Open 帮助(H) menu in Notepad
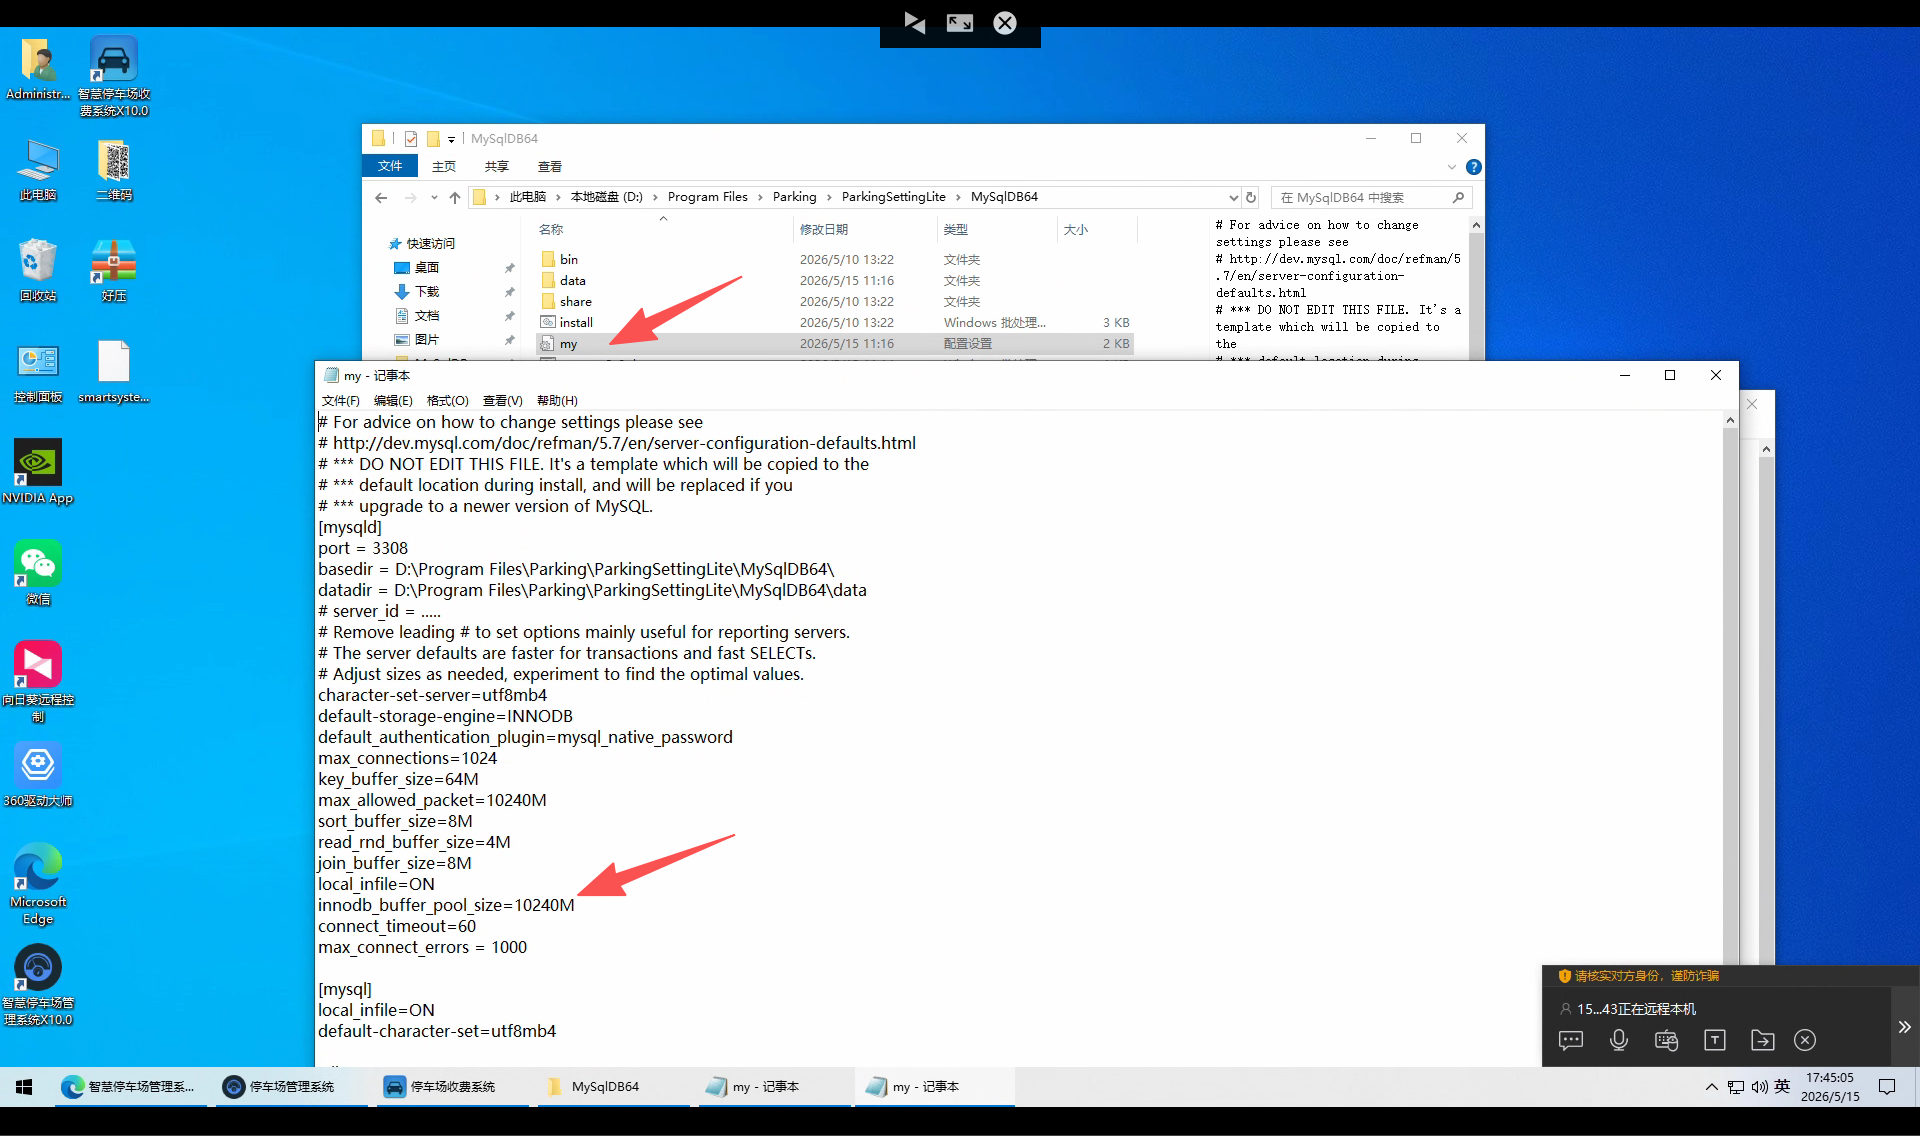 coord(557,400)
